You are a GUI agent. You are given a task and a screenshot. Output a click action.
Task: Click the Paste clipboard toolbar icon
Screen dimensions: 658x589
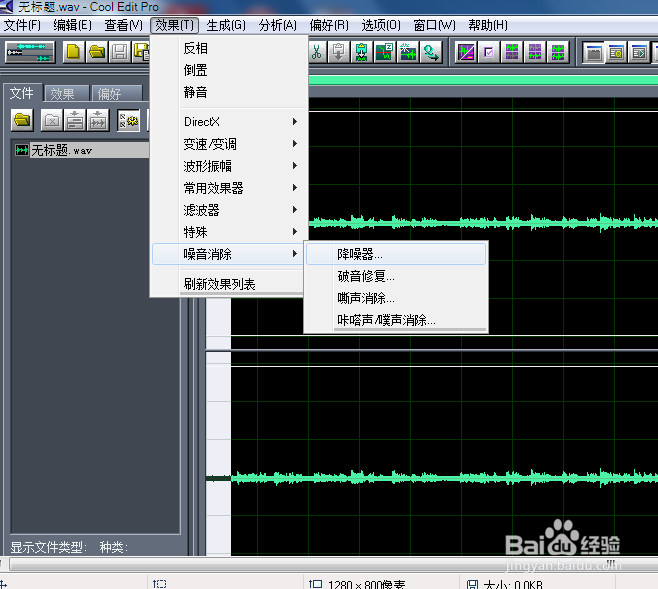click(x=339, y=52)
